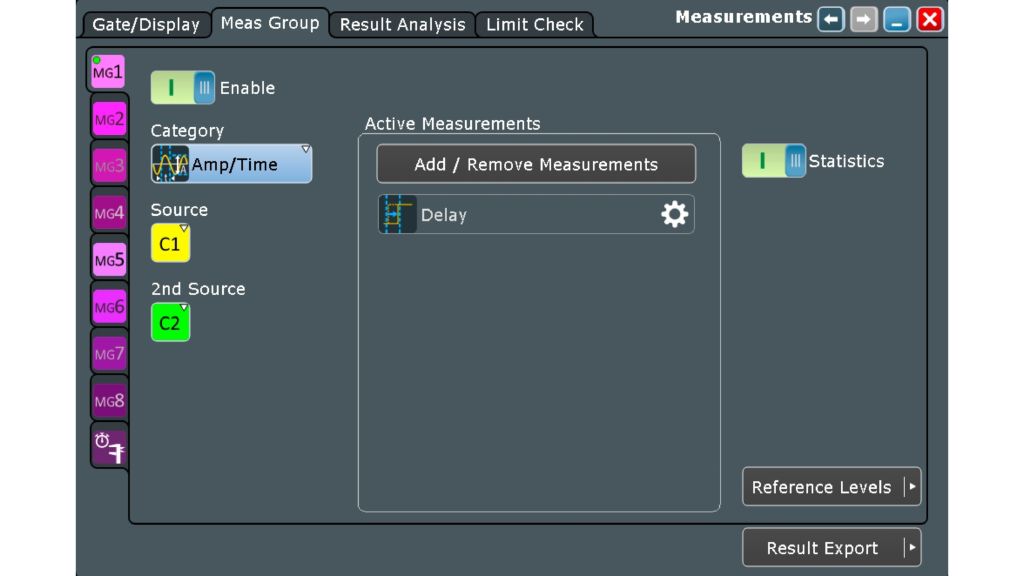Image resolution: width=1024 pixels, height=576 pixels.
Task: Click the arrow icon on Reference Levels
Action: tap(911, 487)
